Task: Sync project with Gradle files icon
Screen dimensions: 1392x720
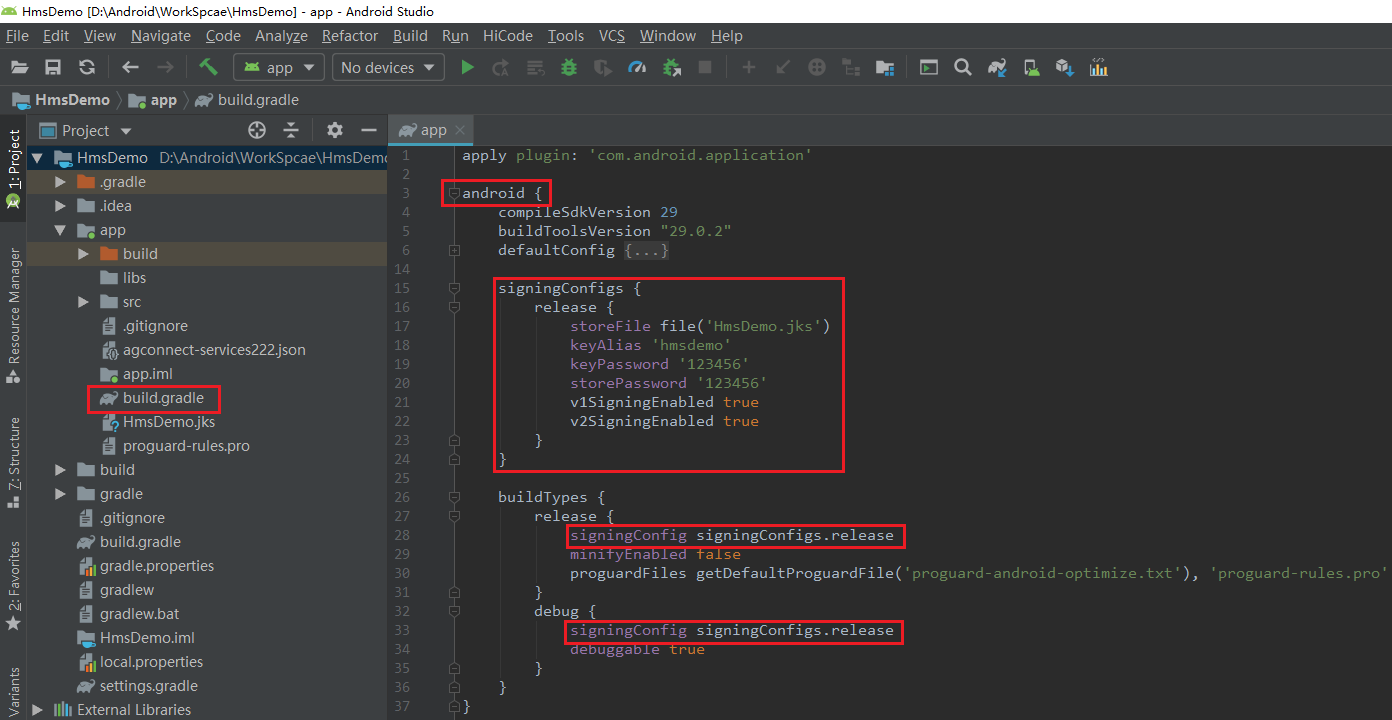Action: pos(997,67)
